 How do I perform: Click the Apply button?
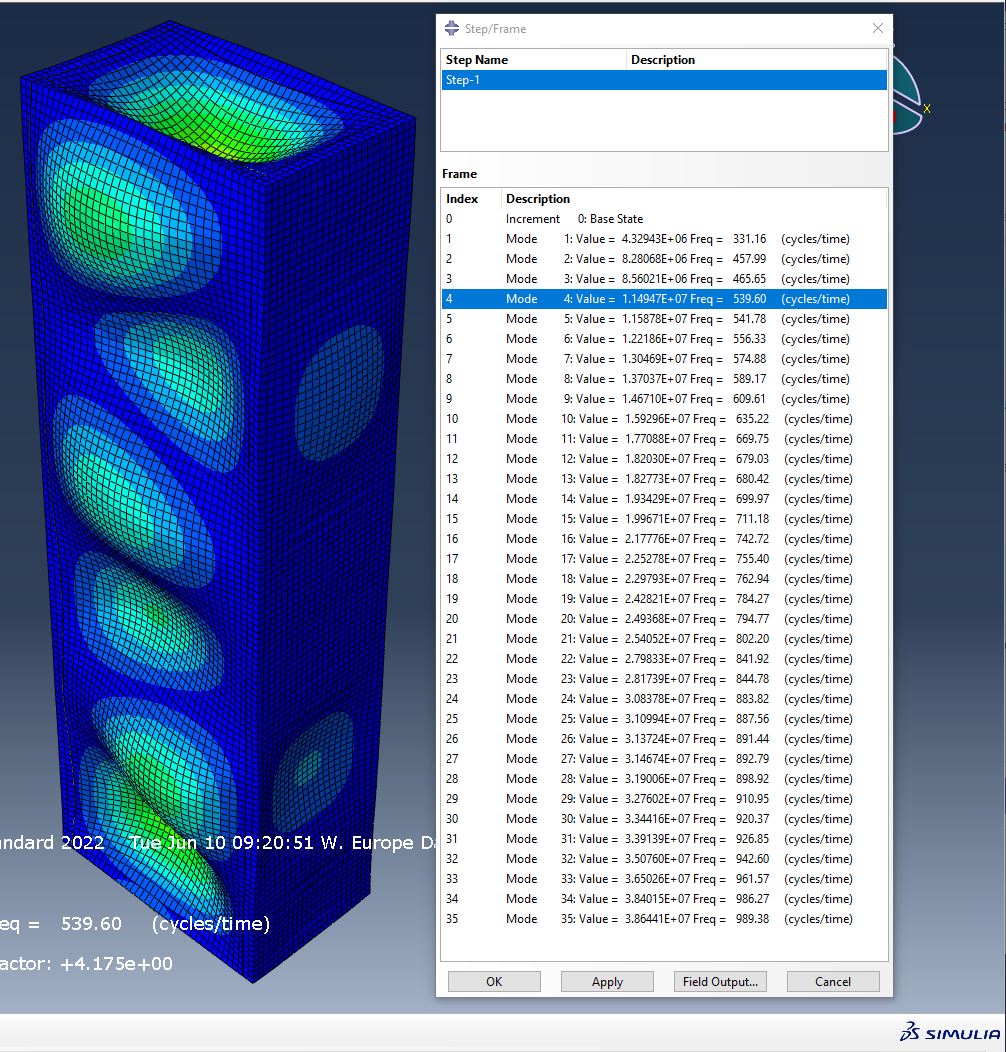(x=607, y=982)
